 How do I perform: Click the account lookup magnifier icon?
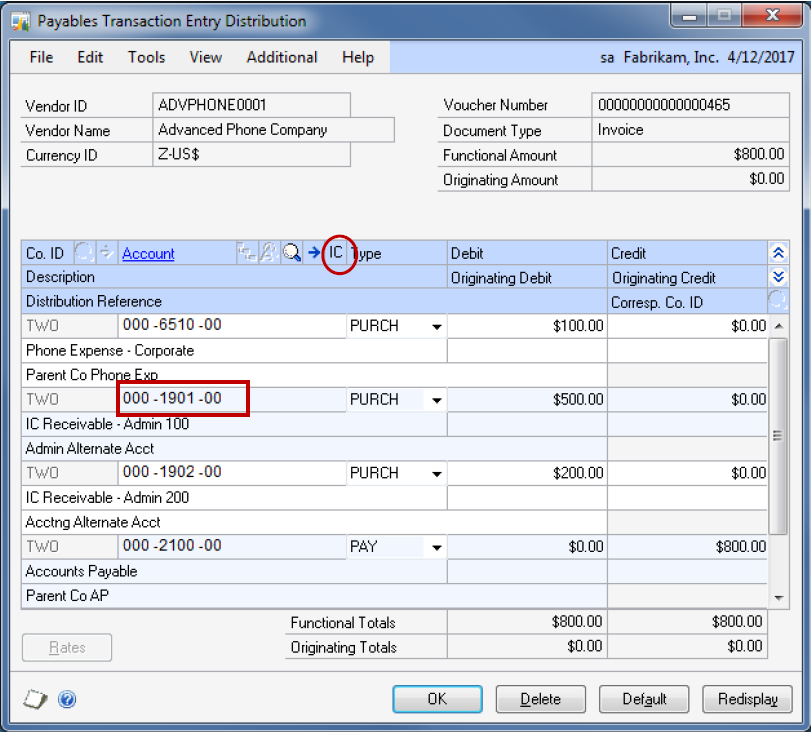click(x=291, y=254)
